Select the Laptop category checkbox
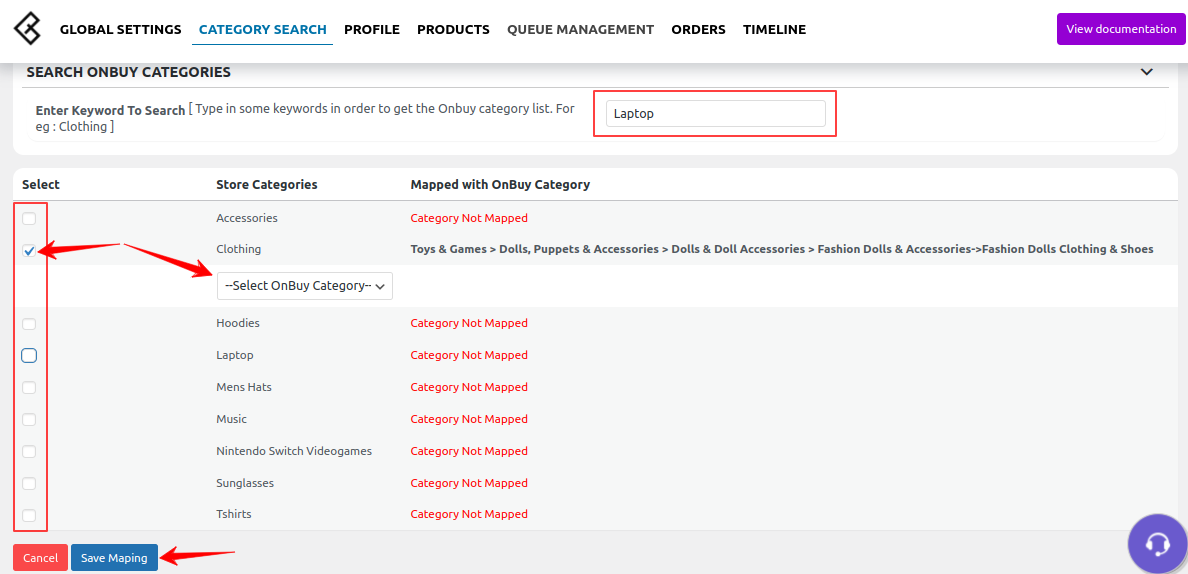 tap(29, 355)
